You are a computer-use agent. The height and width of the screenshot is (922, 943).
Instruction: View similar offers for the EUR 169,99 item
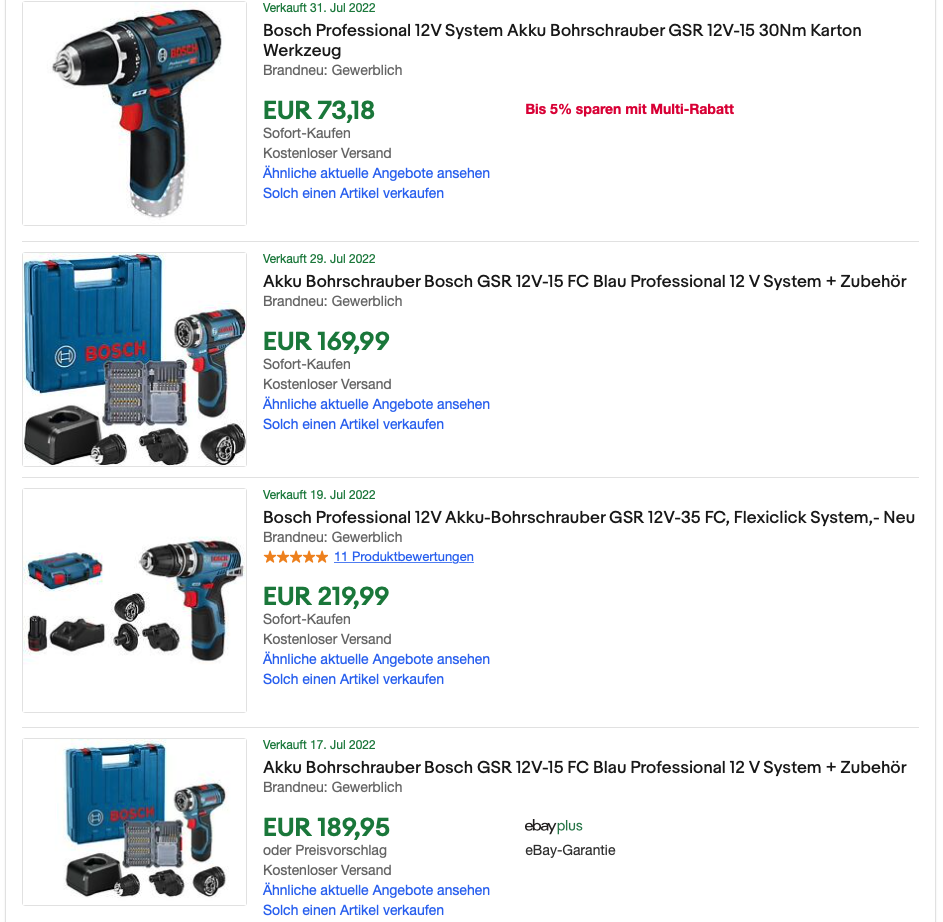(376, 404)
